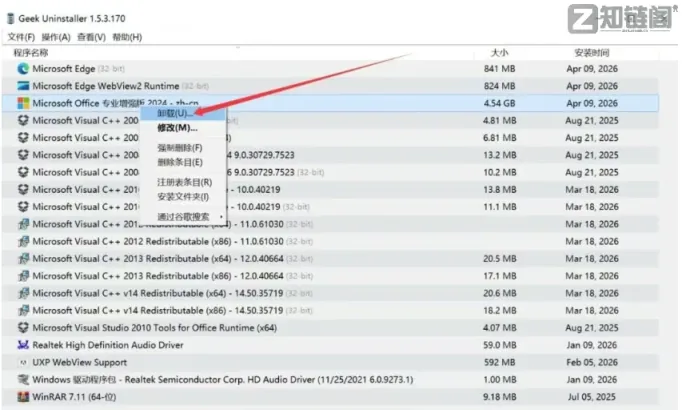Select Microsoft Edge WebView2 Runtime name
The height and width of the screenshot is (410, 682).
(106, 86)
